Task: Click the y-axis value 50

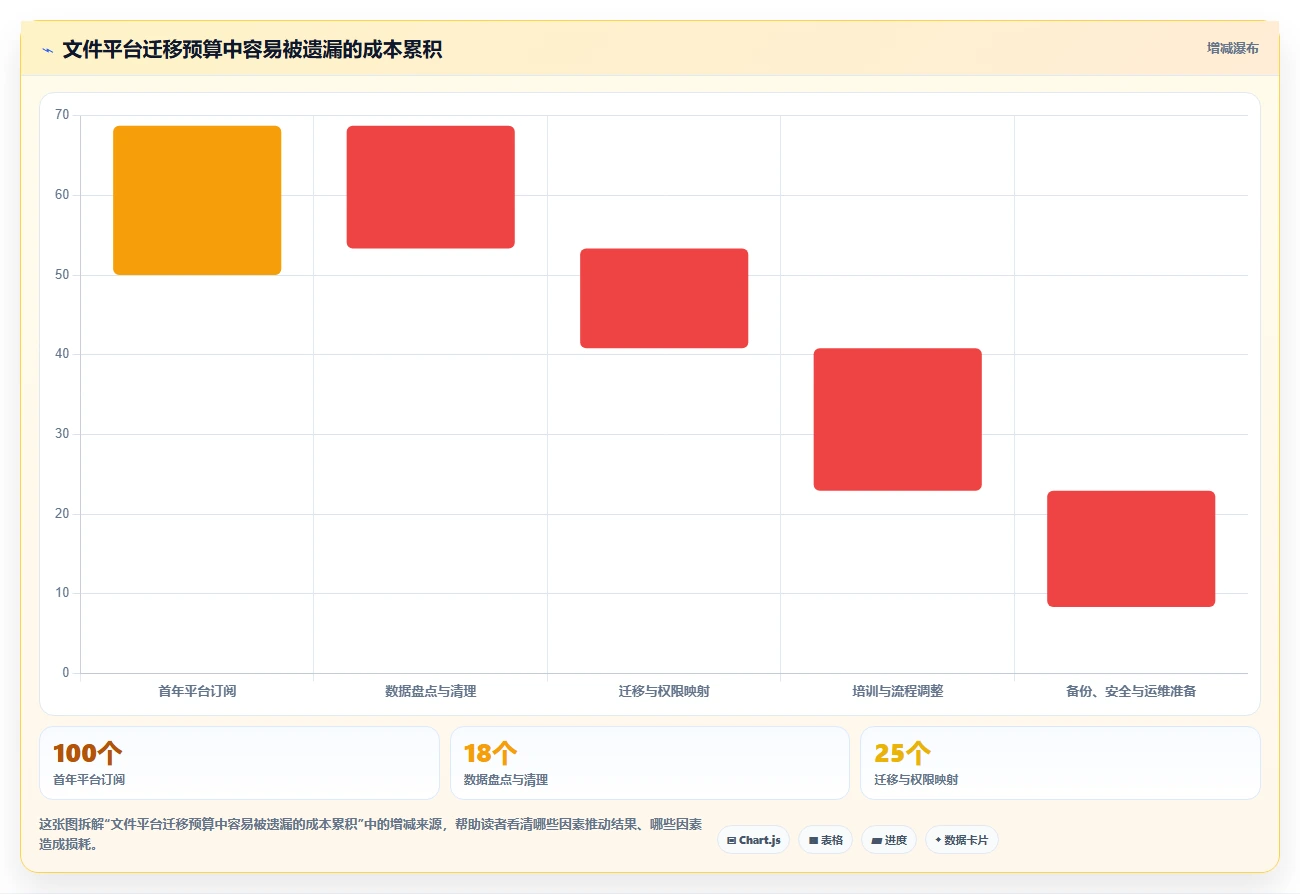Action: pyautogui.click(x=62, y=274)
